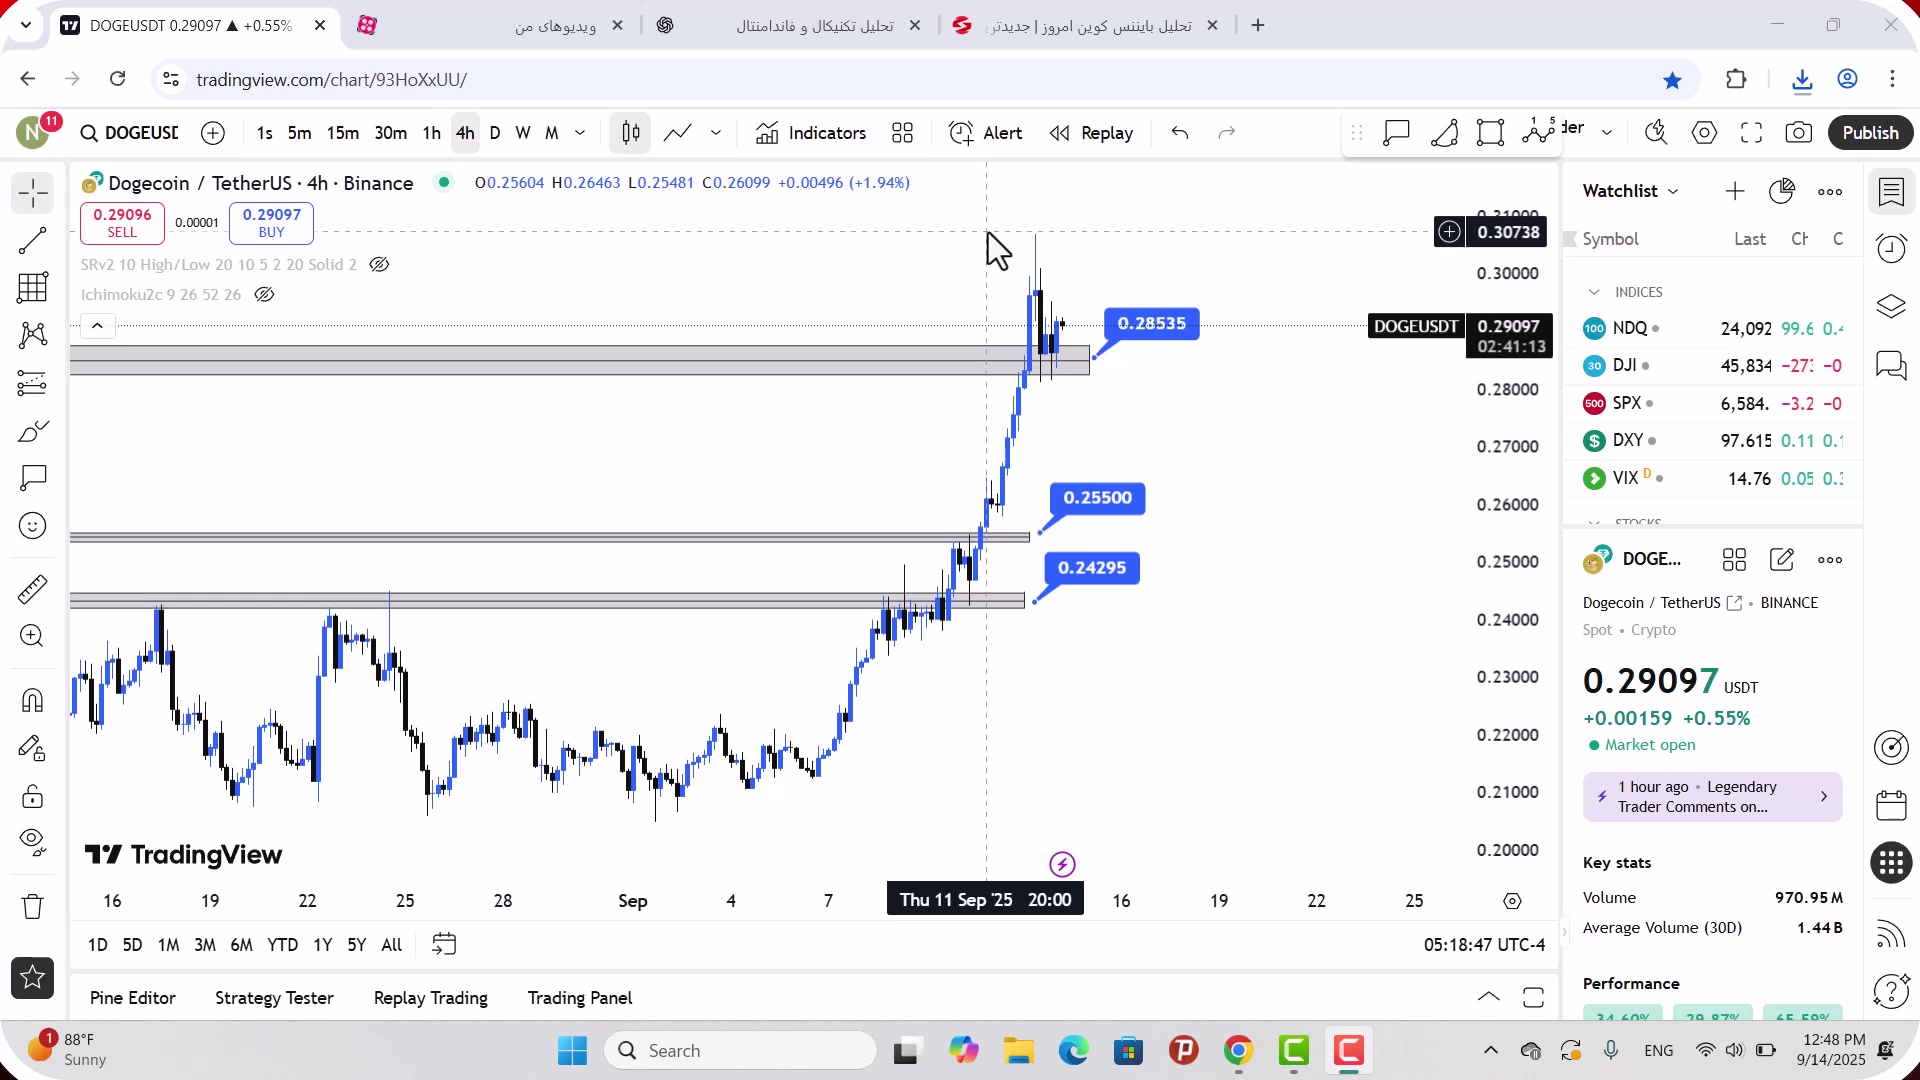This screenshot has height=1080, width=1920.
Task: Open the go to date calendar
Action: tap(444, 944)
